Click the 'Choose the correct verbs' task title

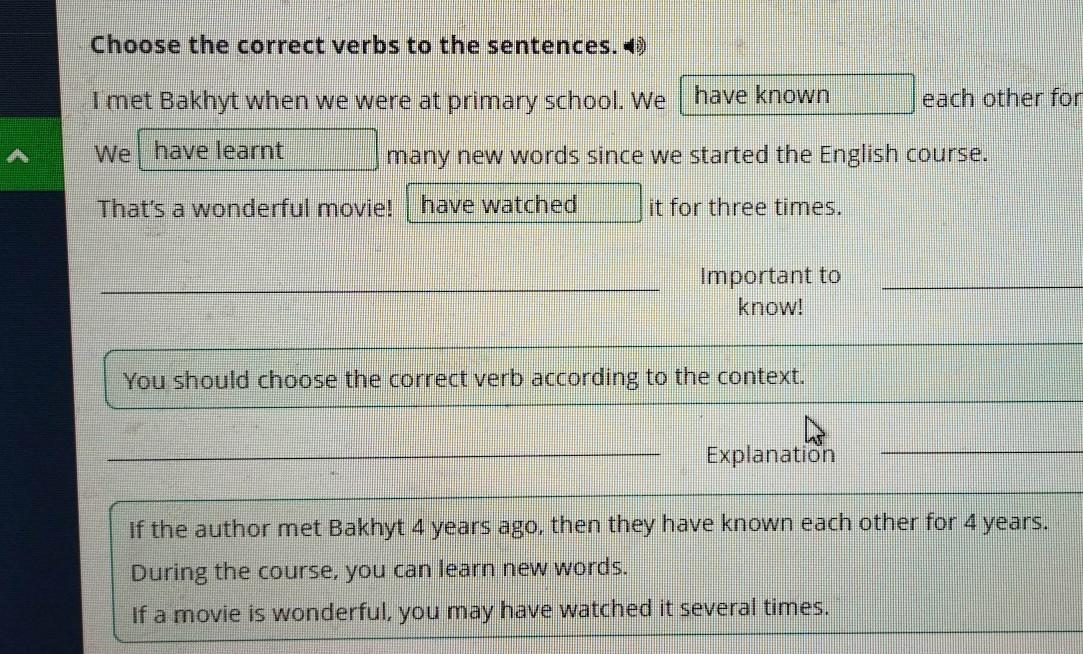352,46
